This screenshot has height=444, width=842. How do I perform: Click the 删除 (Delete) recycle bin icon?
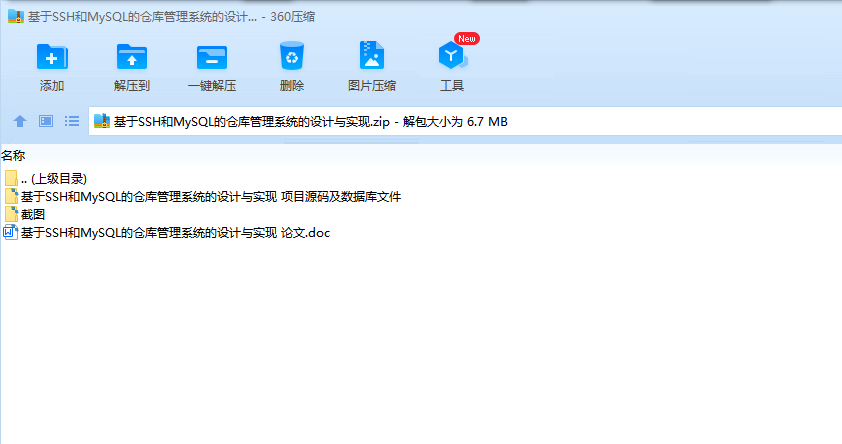click(292, 56)
